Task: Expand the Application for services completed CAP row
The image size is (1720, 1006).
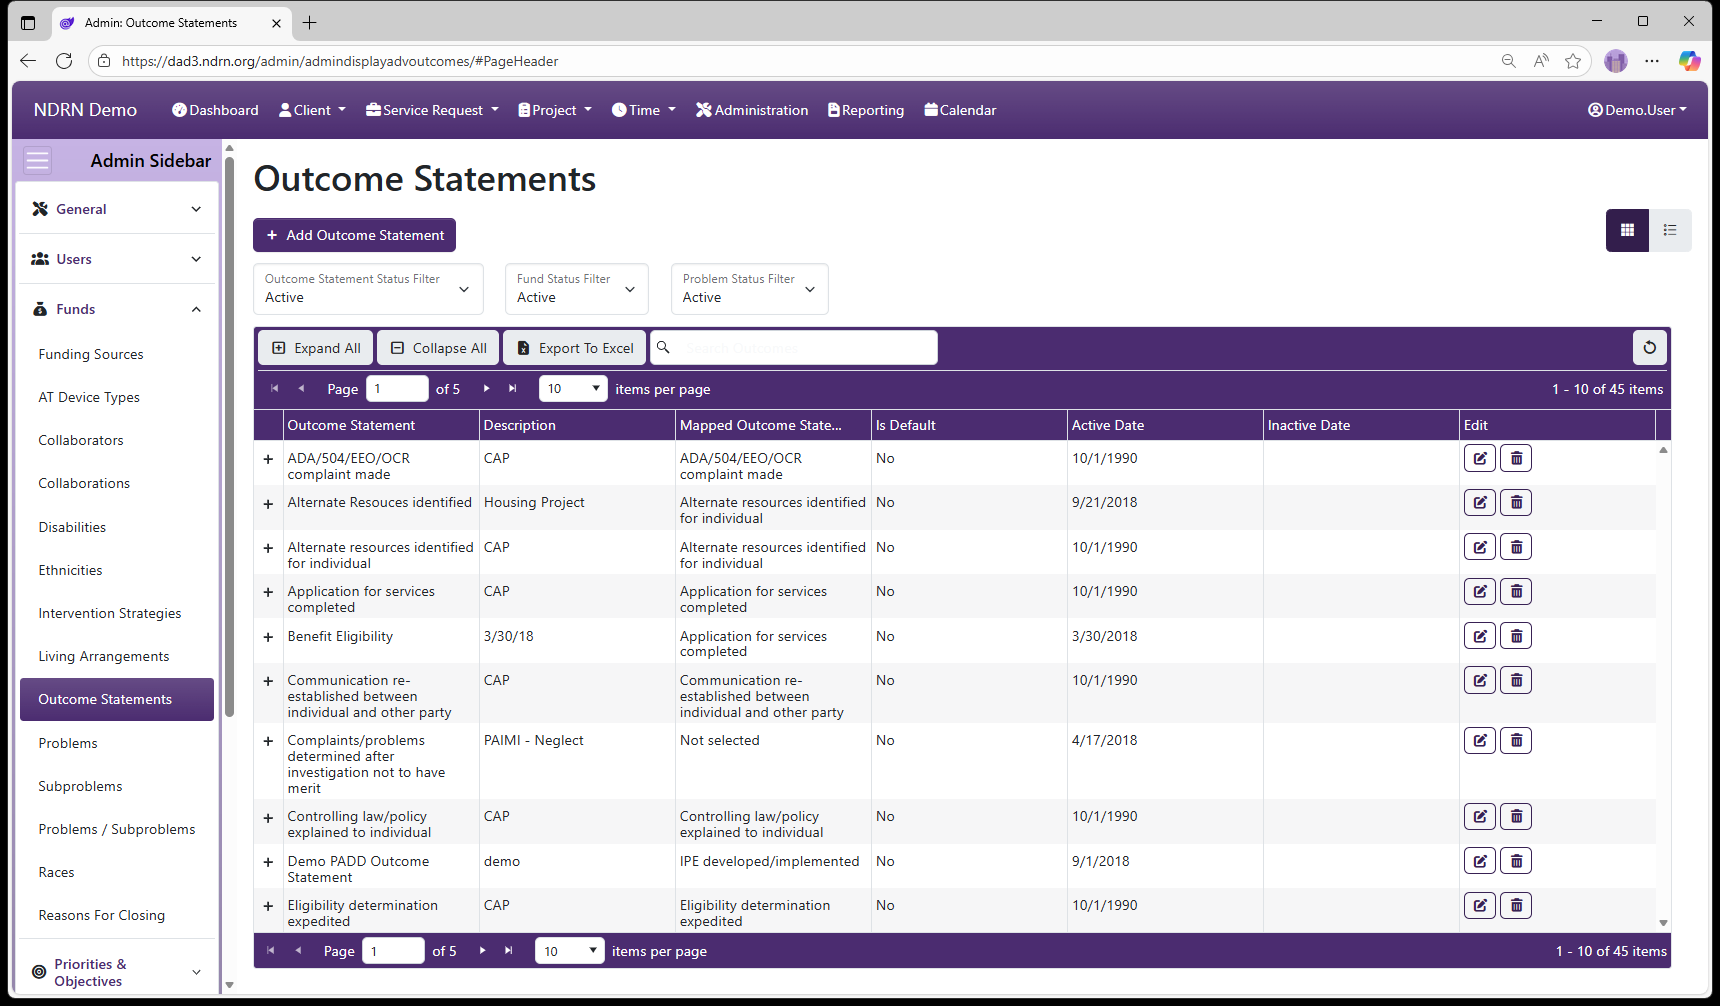Action: 268,592
